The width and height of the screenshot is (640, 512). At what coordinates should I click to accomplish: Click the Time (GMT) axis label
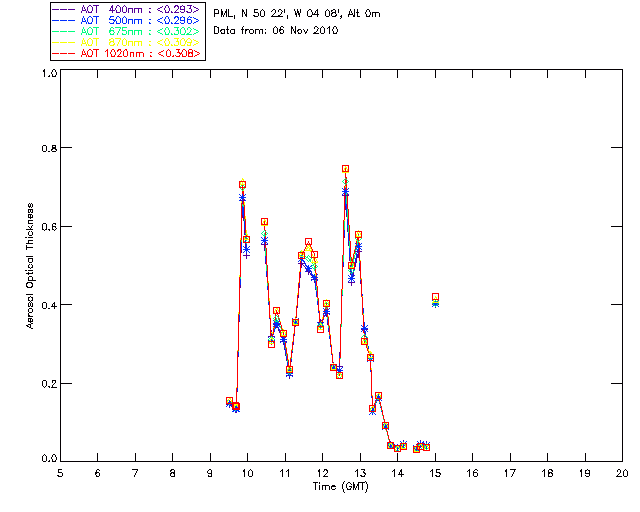pos(341,486)
